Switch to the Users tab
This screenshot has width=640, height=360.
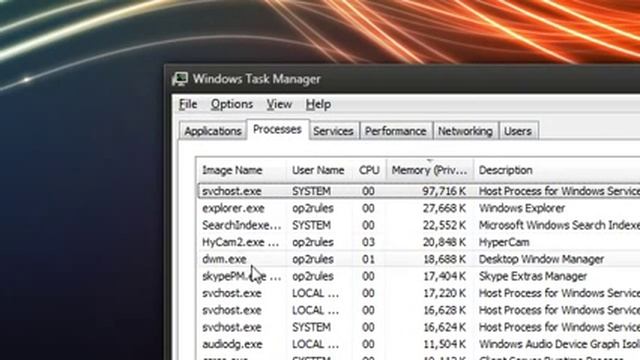518,131
